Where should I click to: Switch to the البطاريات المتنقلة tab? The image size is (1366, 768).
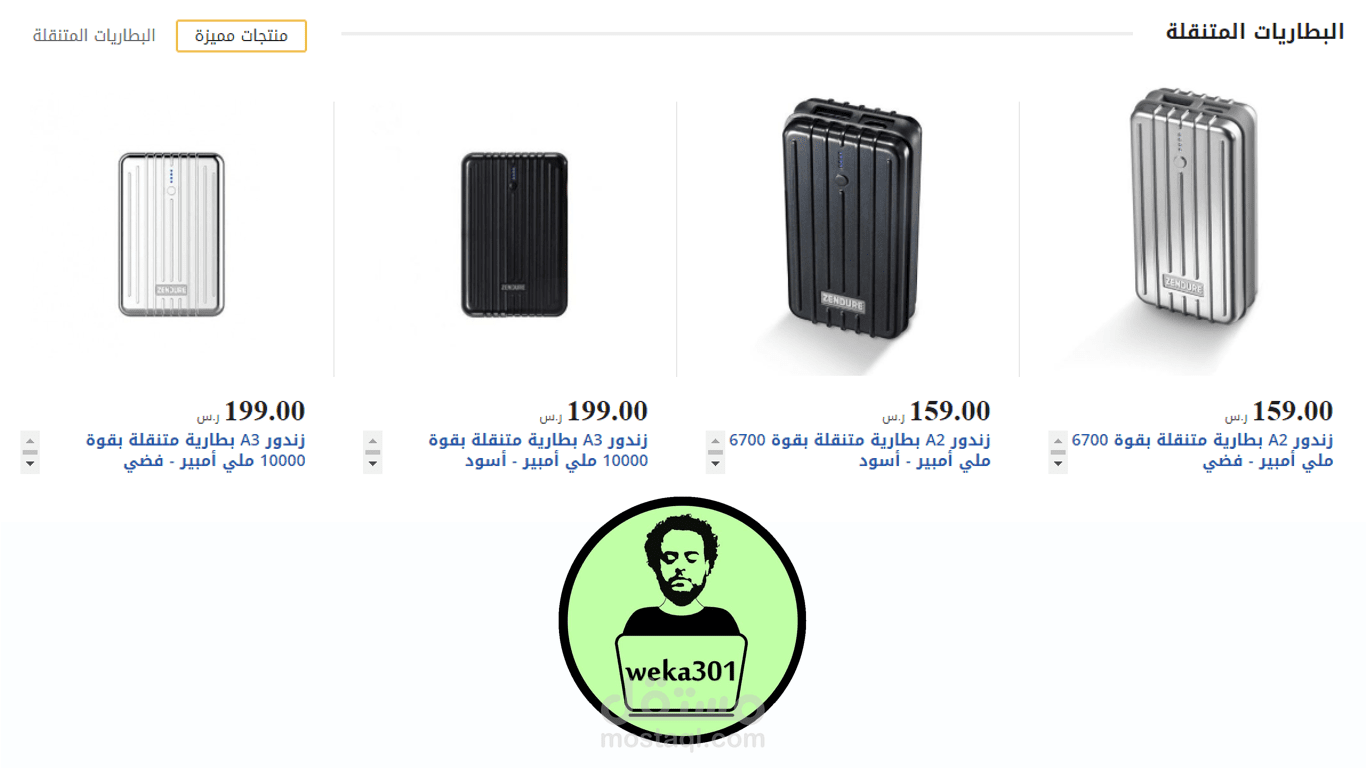pos(94,36)
